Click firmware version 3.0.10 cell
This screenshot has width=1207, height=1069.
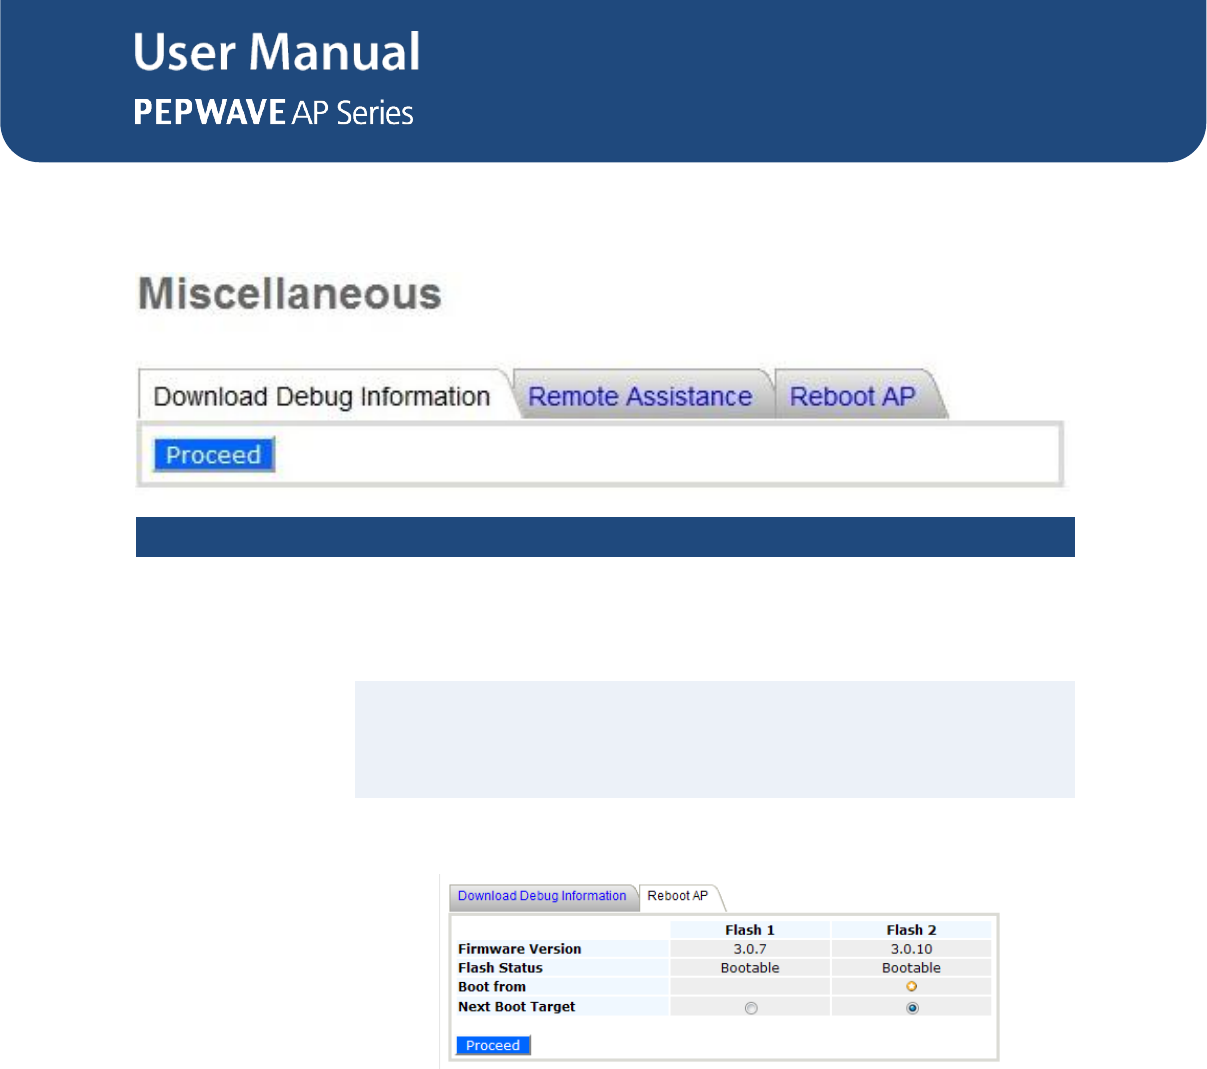click(912, 949)
